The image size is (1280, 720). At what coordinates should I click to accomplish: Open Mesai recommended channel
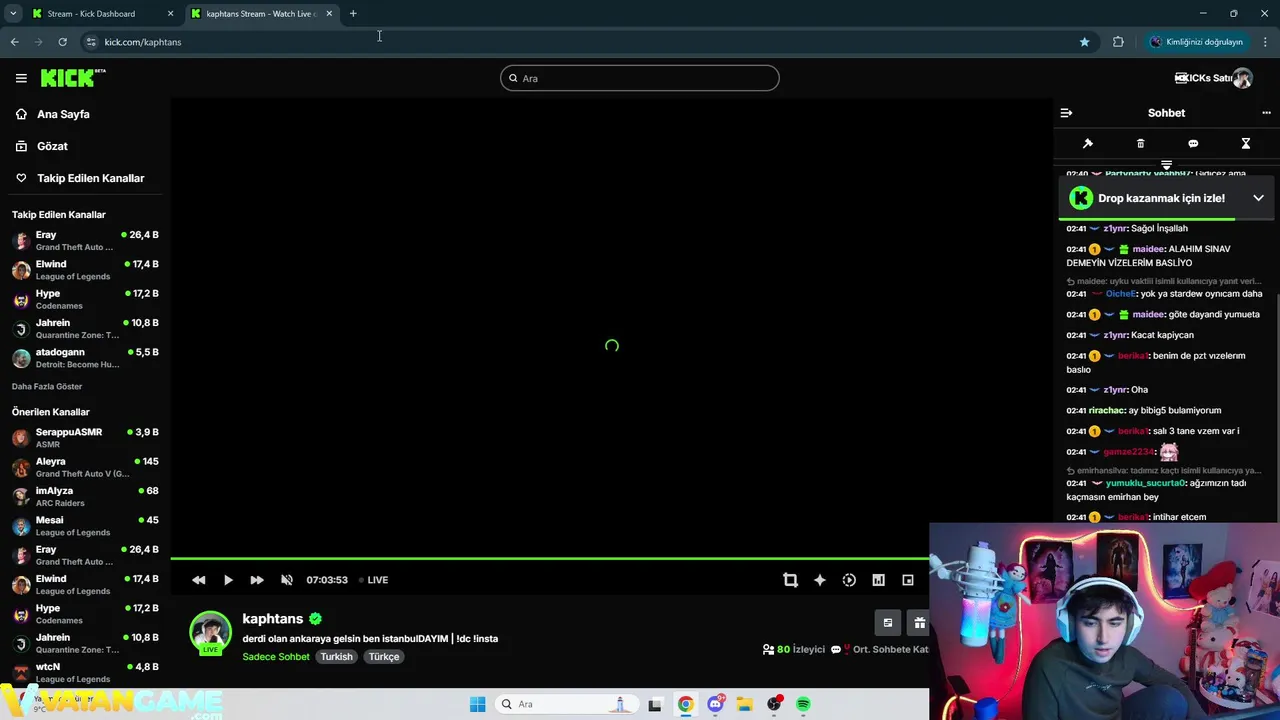pyautogui.click(x=85, y=526)
